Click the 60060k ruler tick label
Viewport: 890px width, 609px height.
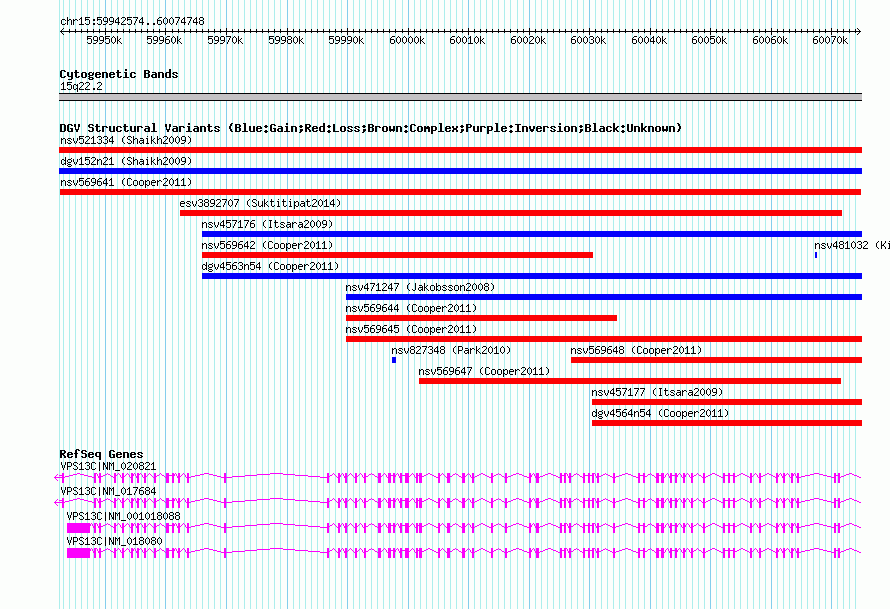(770, 40)
